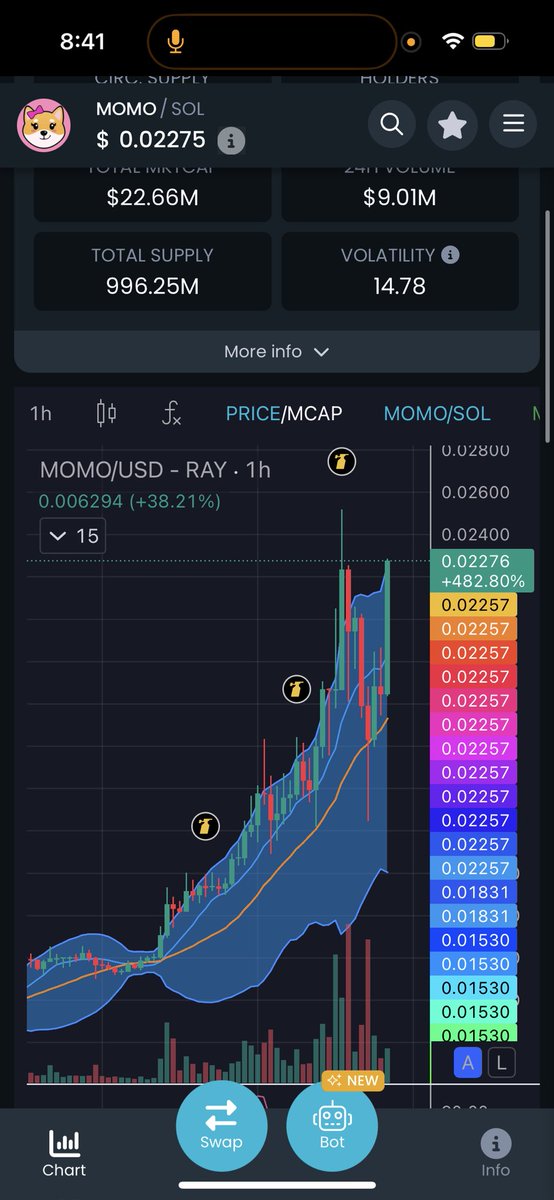The image size is (554, 1200).
Task: Tap the 0.02600 axis price label
Action: tap(475, 493)
